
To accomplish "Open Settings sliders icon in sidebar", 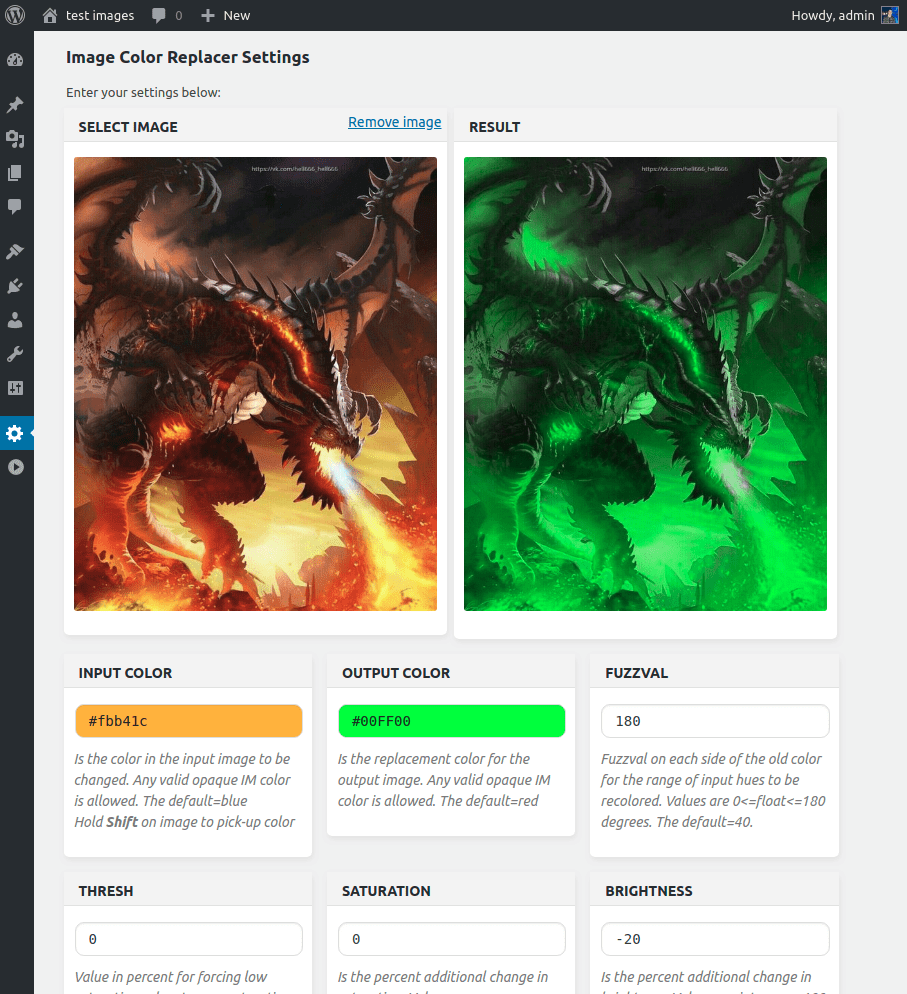I will pos(15,388).
